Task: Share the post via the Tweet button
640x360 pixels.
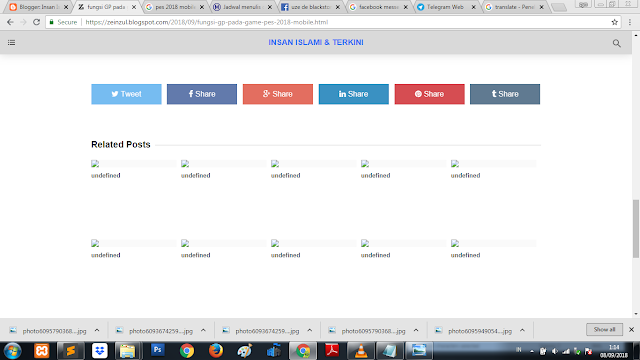Action: coord(126,94)
